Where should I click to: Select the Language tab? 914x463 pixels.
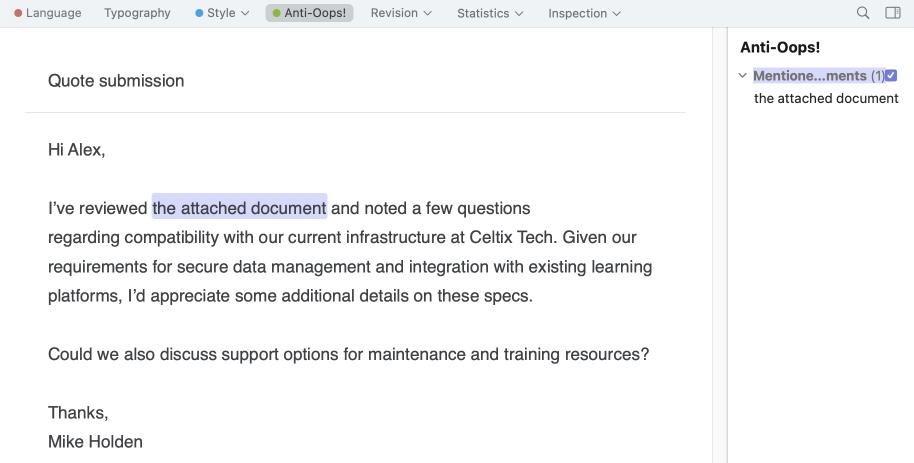coord(48,13)
